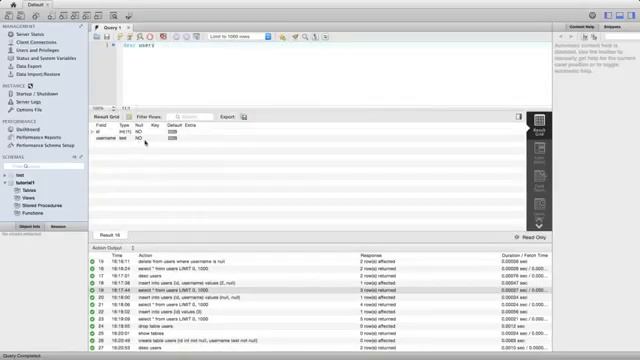640x360 pixels.
Task: Execute the query with lightning bolt icon
Action: pyautogui.click(x=120, y=37)
